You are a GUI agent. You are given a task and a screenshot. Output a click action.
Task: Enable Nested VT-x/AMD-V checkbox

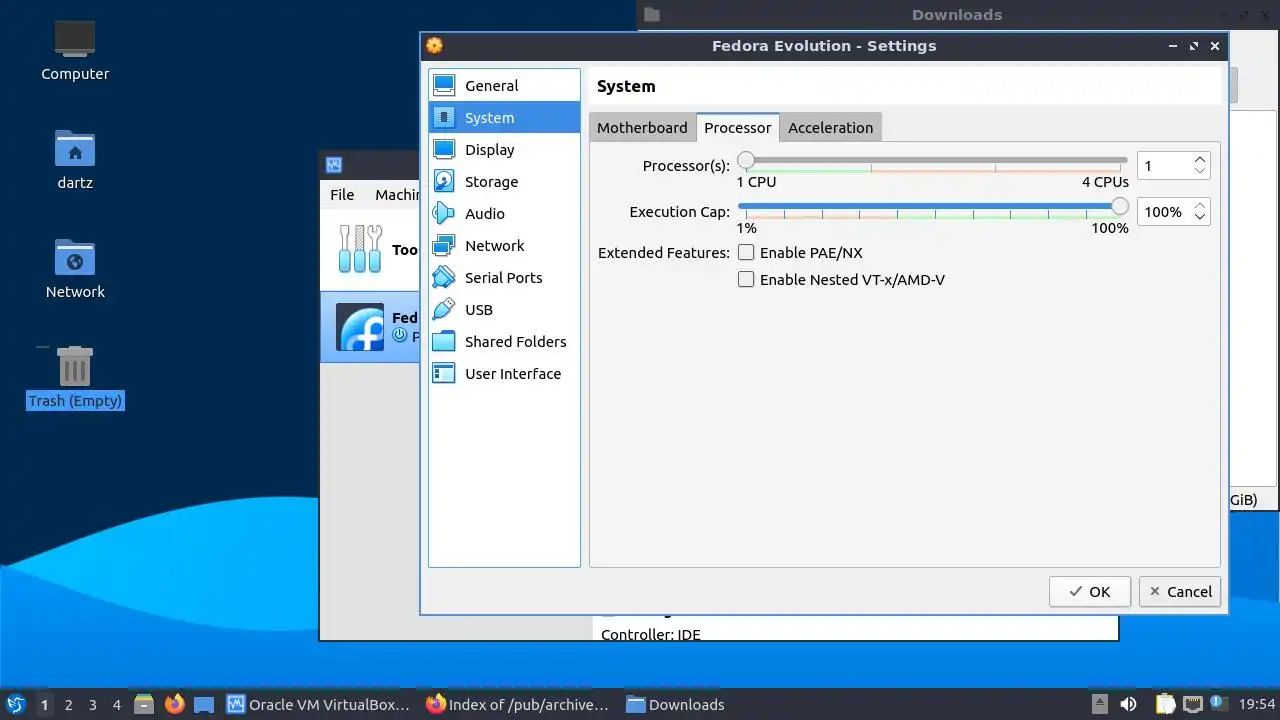pos(746,279)
